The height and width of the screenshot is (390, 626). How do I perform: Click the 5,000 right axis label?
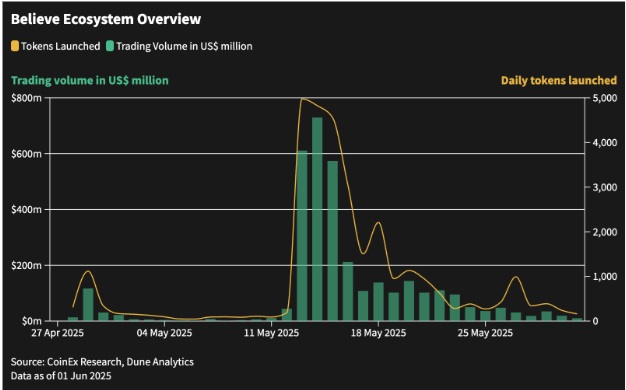coord(604,98)
